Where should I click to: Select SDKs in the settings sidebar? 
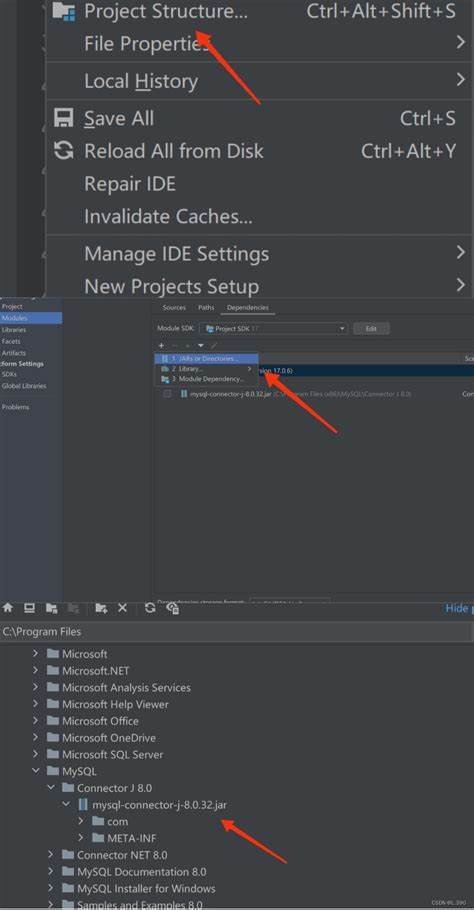click(x=9, y=374)
